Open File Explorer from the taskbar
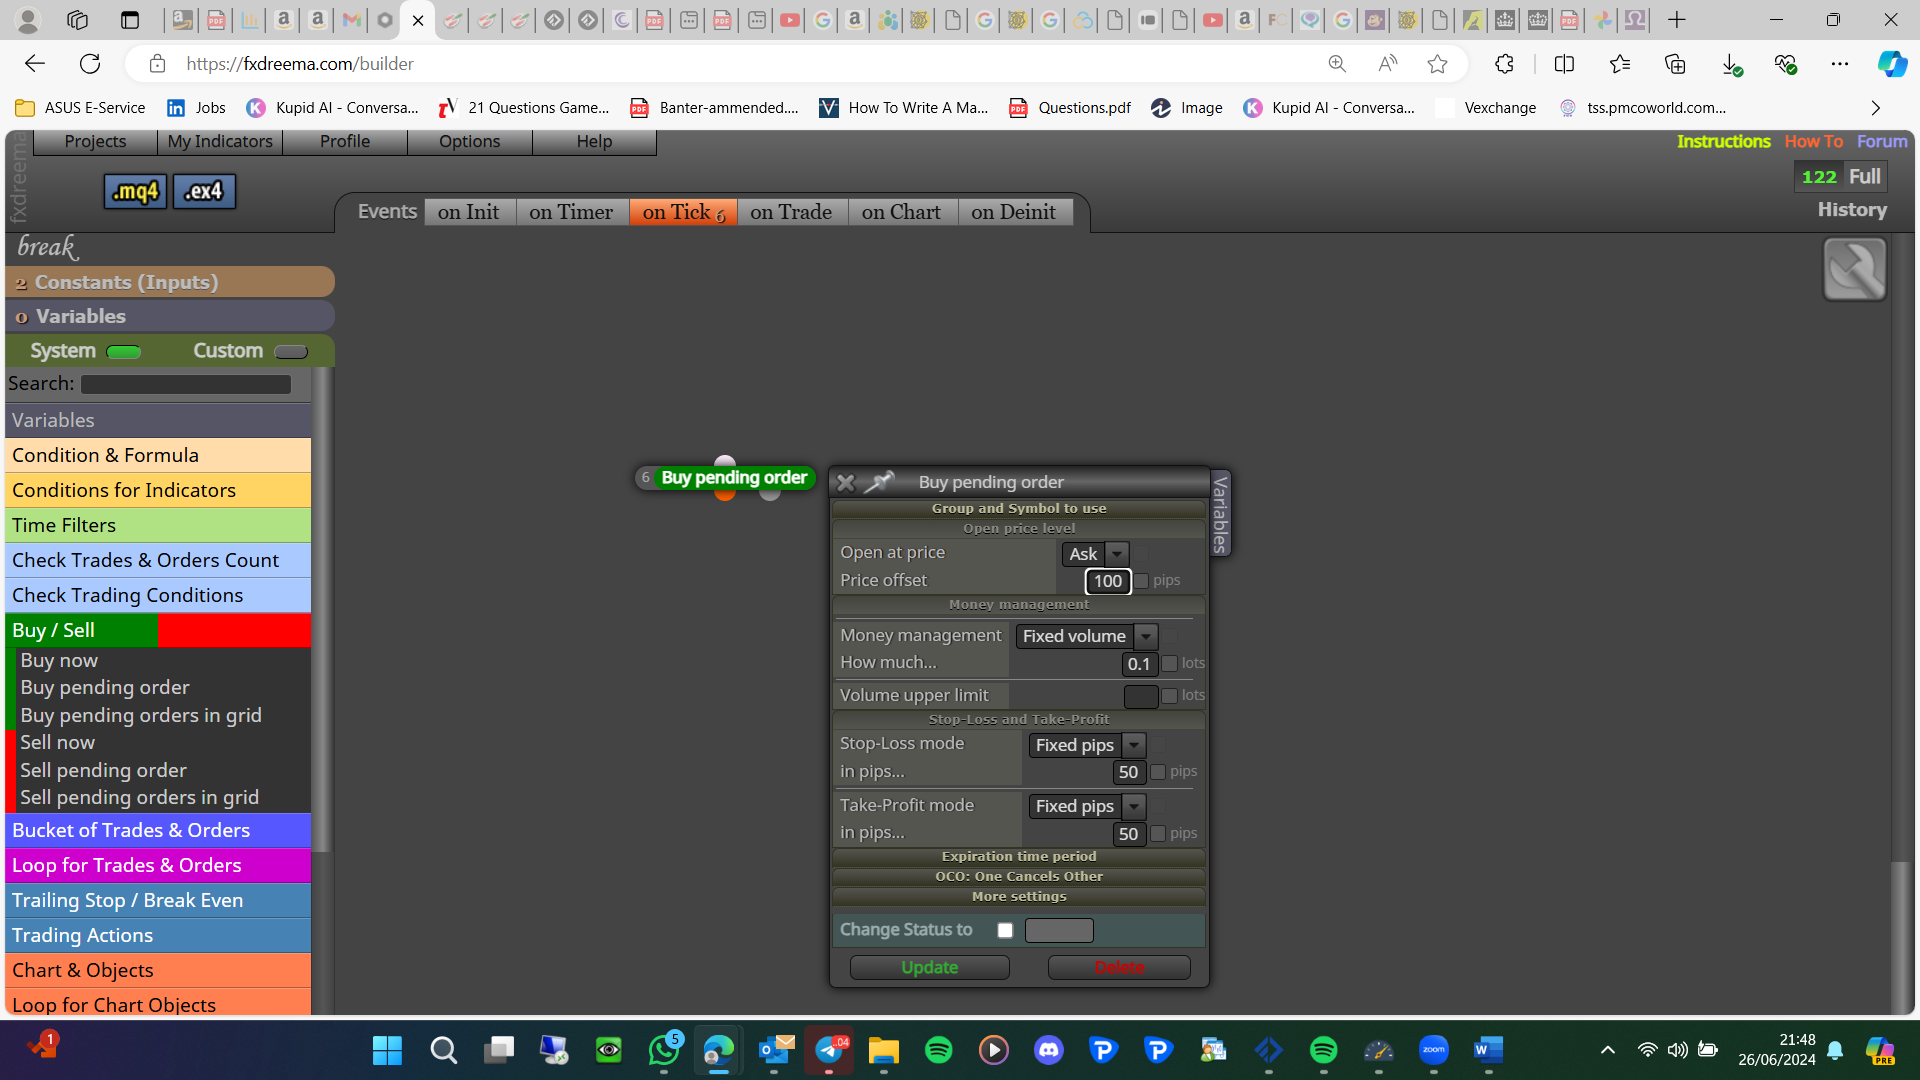This screenshot has height=1080, width=1920. [x=883, y=1050]
